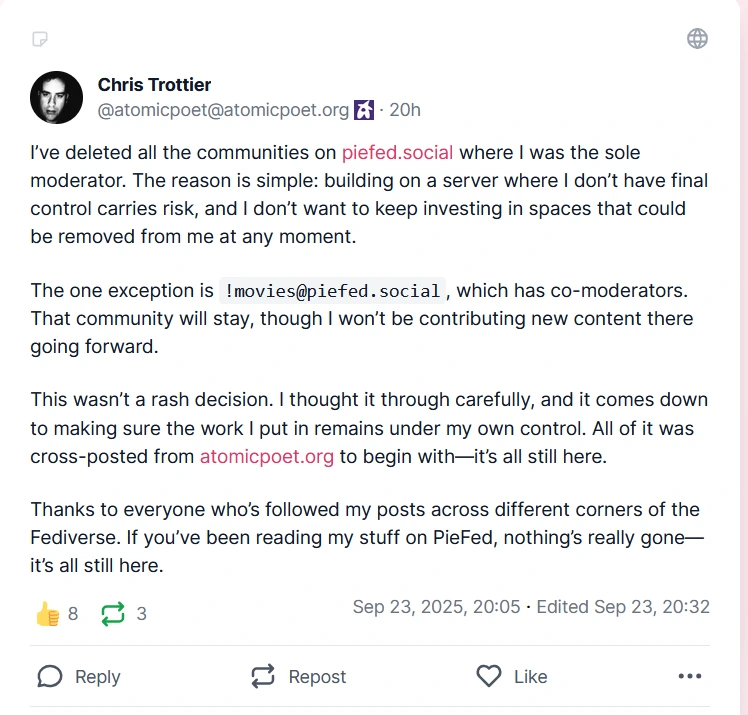This screenshot has width=748, height=715.
Task: Click the !movies@piefed.social community mention
Action: (332, 291)
